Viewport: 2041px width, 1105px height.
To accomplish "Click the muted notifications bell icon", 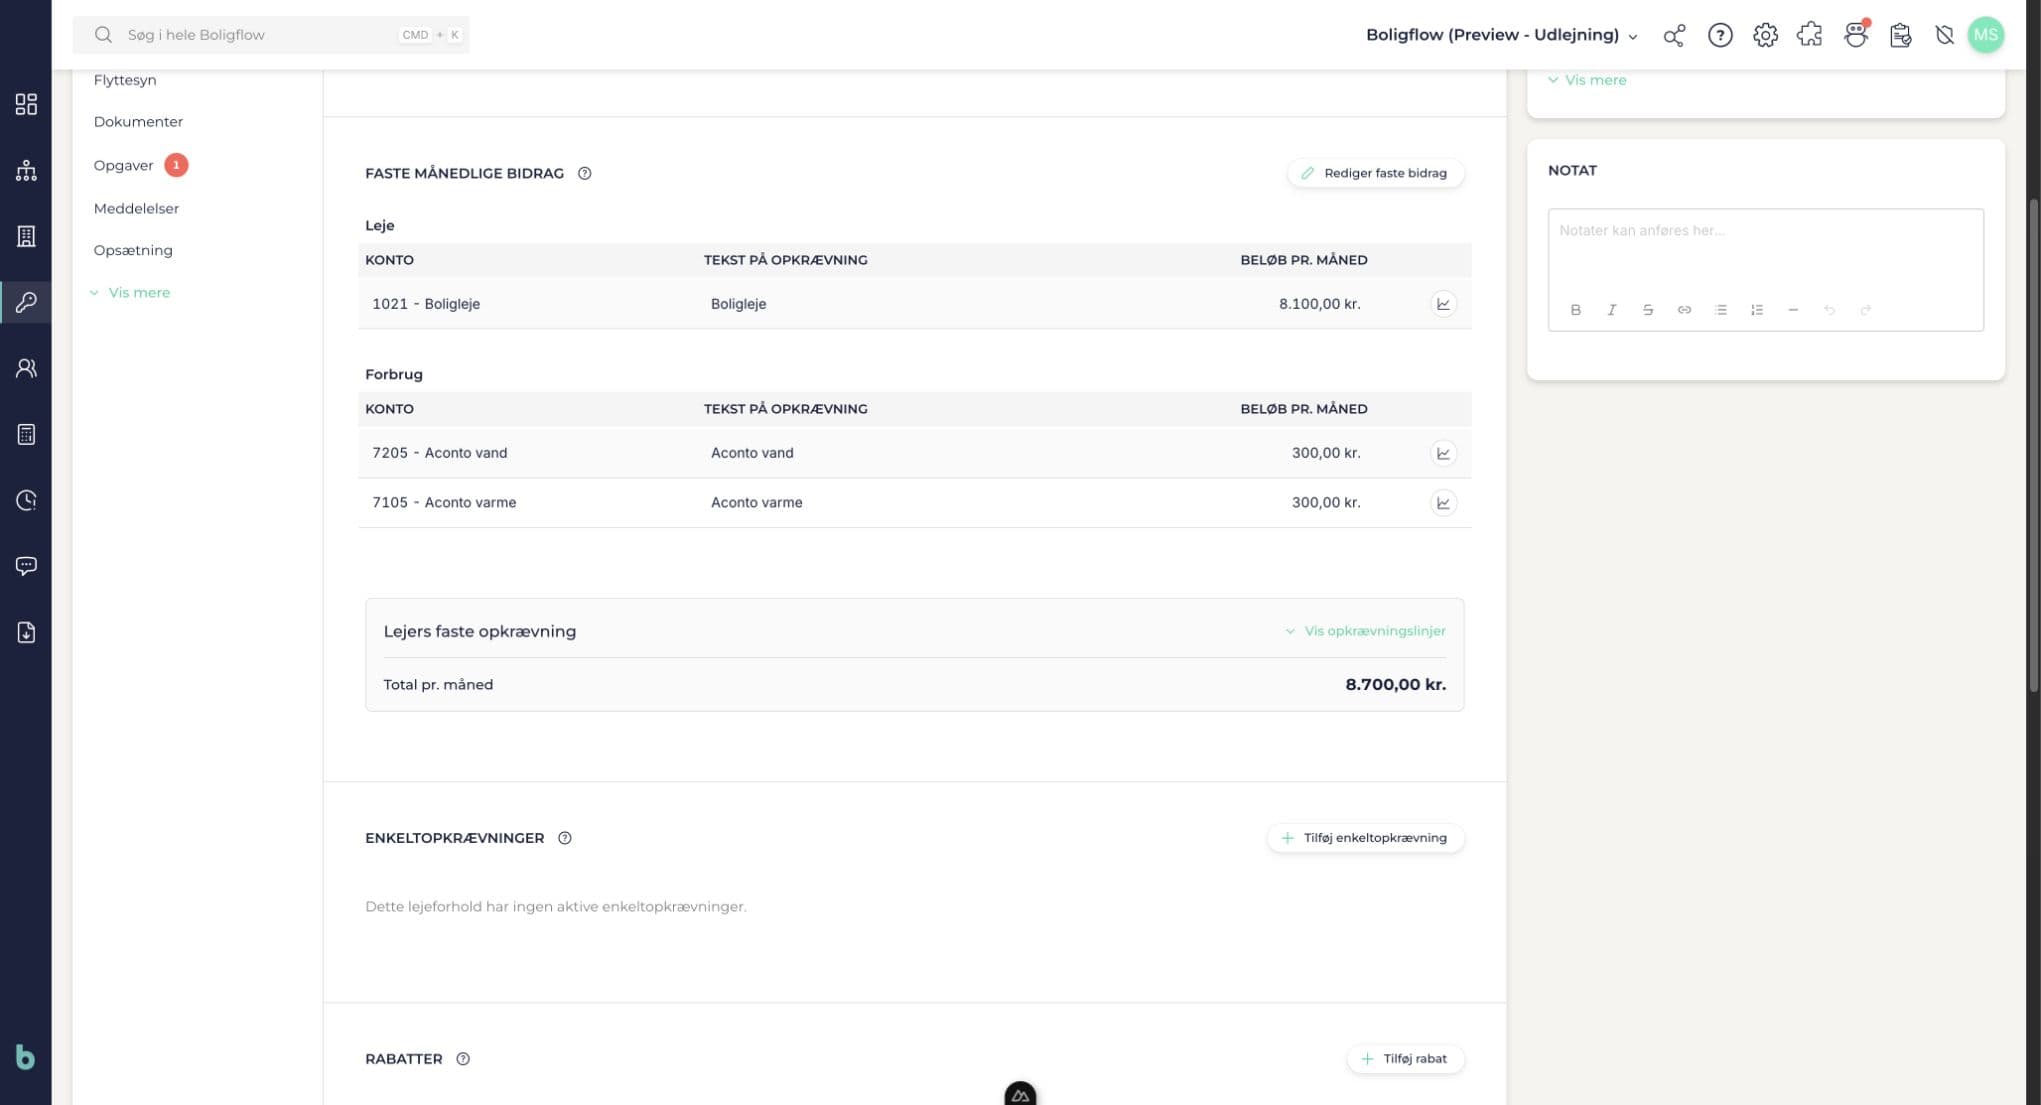I will [x=1944, y=35].
